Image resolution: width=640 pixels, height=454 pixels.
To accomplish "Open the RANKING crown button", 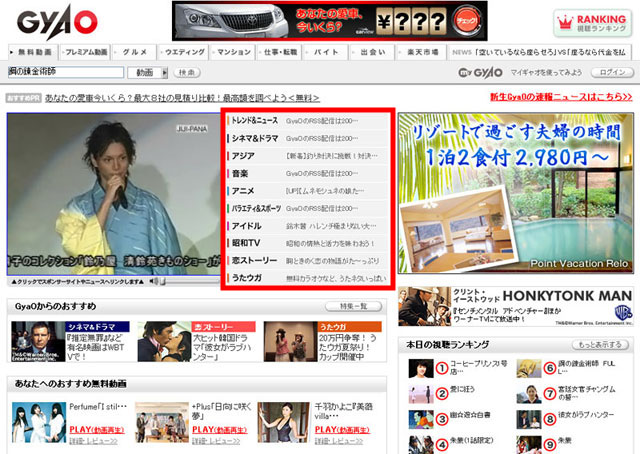I will (x=592, y=23).
